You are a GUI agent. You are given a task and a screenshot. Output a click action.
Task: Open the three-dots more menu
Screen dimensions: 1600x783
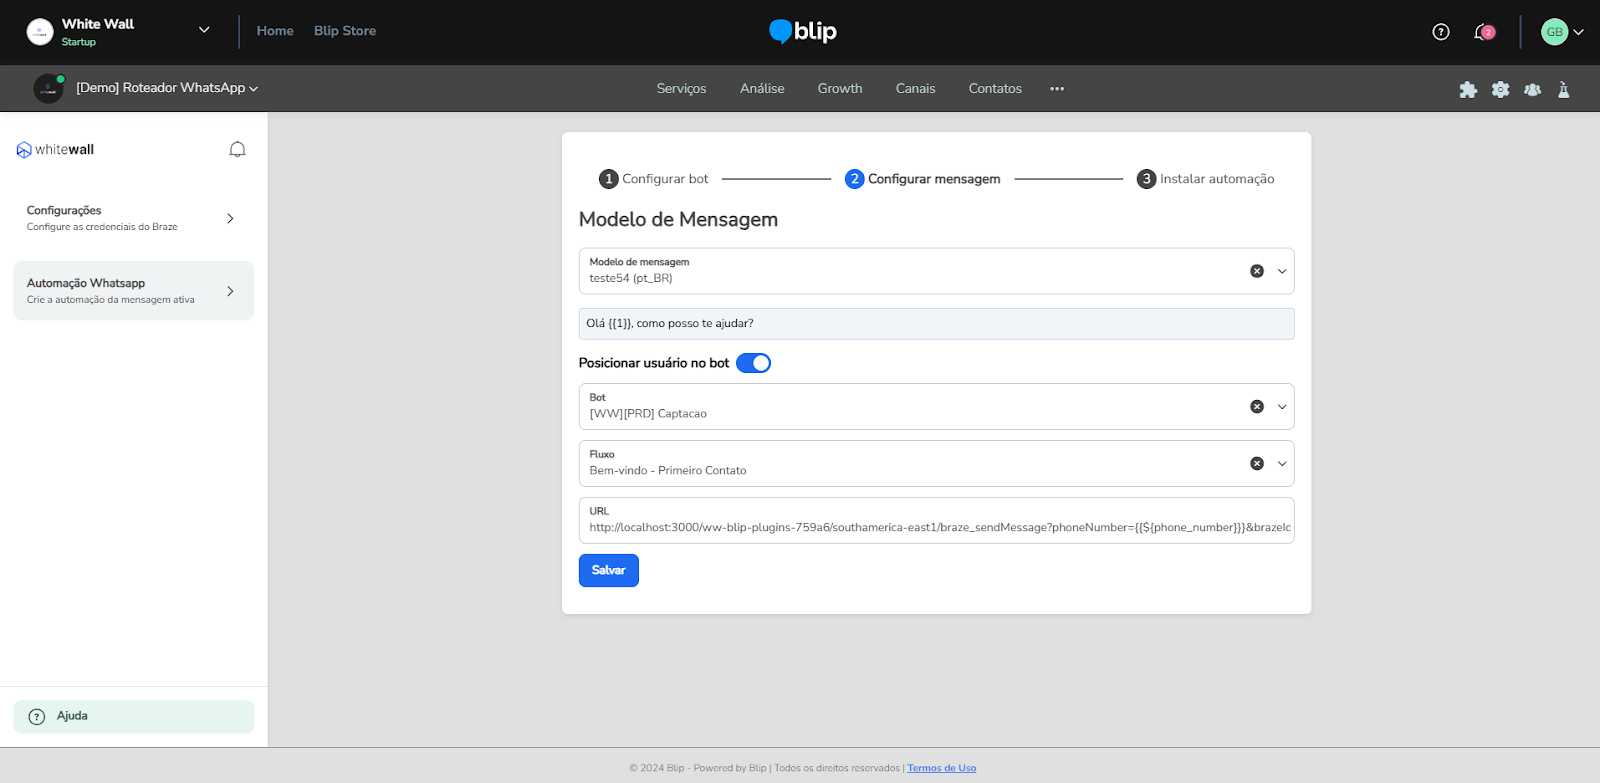[x=1057, y=89]
